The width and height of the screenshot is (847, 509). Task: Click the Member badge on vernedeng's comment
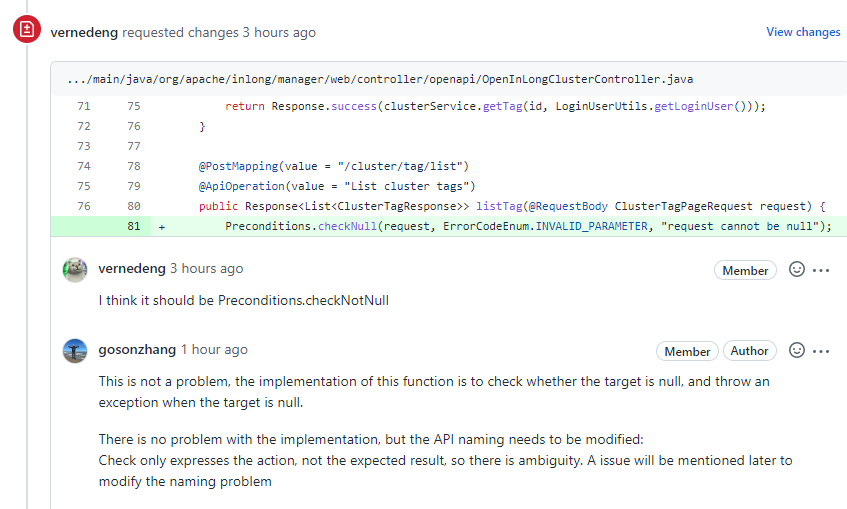coord(745,270)
